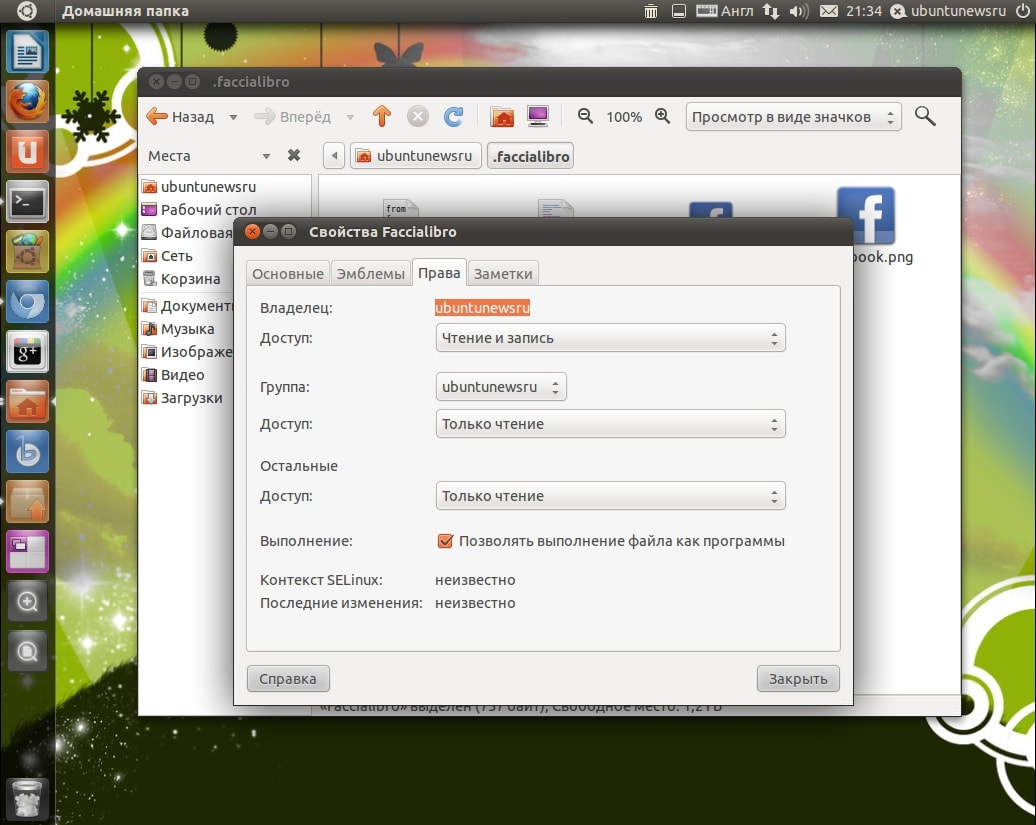Image resolution: width=1036 pixels, height=825 pixels.
Task: Expand Back history dropdown arrow
Action: pyautogui.click(x=233, y=118)
